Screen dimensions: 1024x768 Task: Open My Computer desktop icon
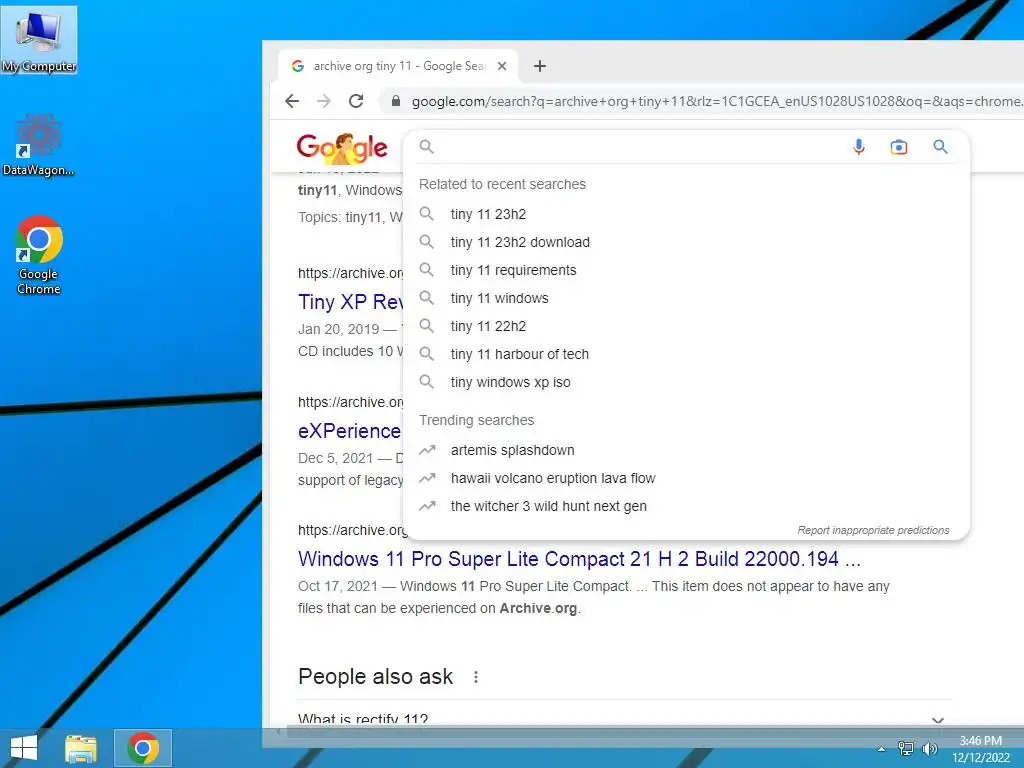(39, 40)
